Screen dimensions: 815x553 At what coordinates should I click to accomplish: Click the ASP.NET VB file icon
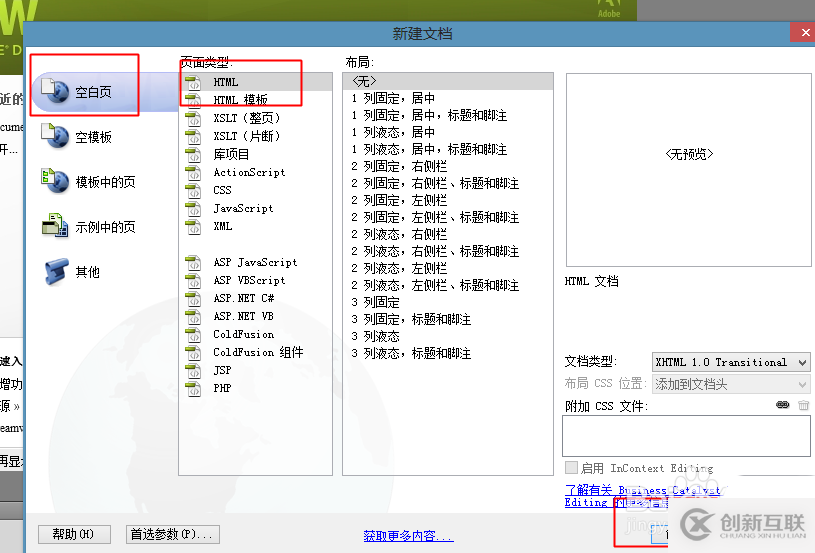(193, 316)
